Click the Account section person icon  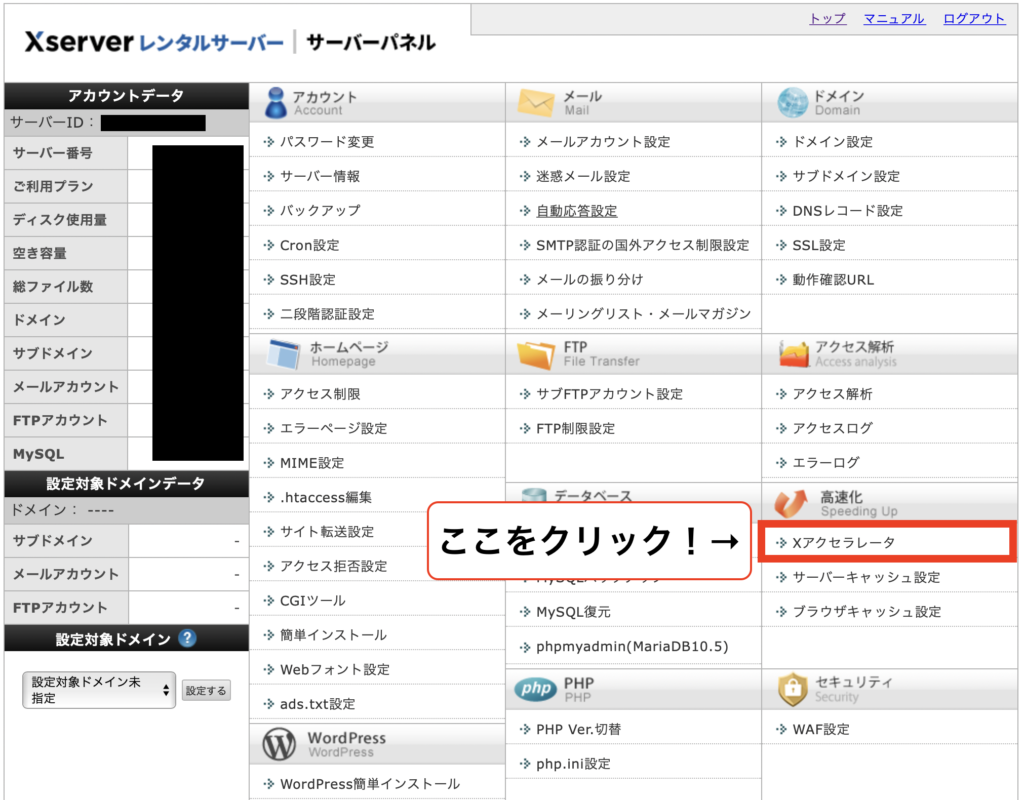coord(276,103)
